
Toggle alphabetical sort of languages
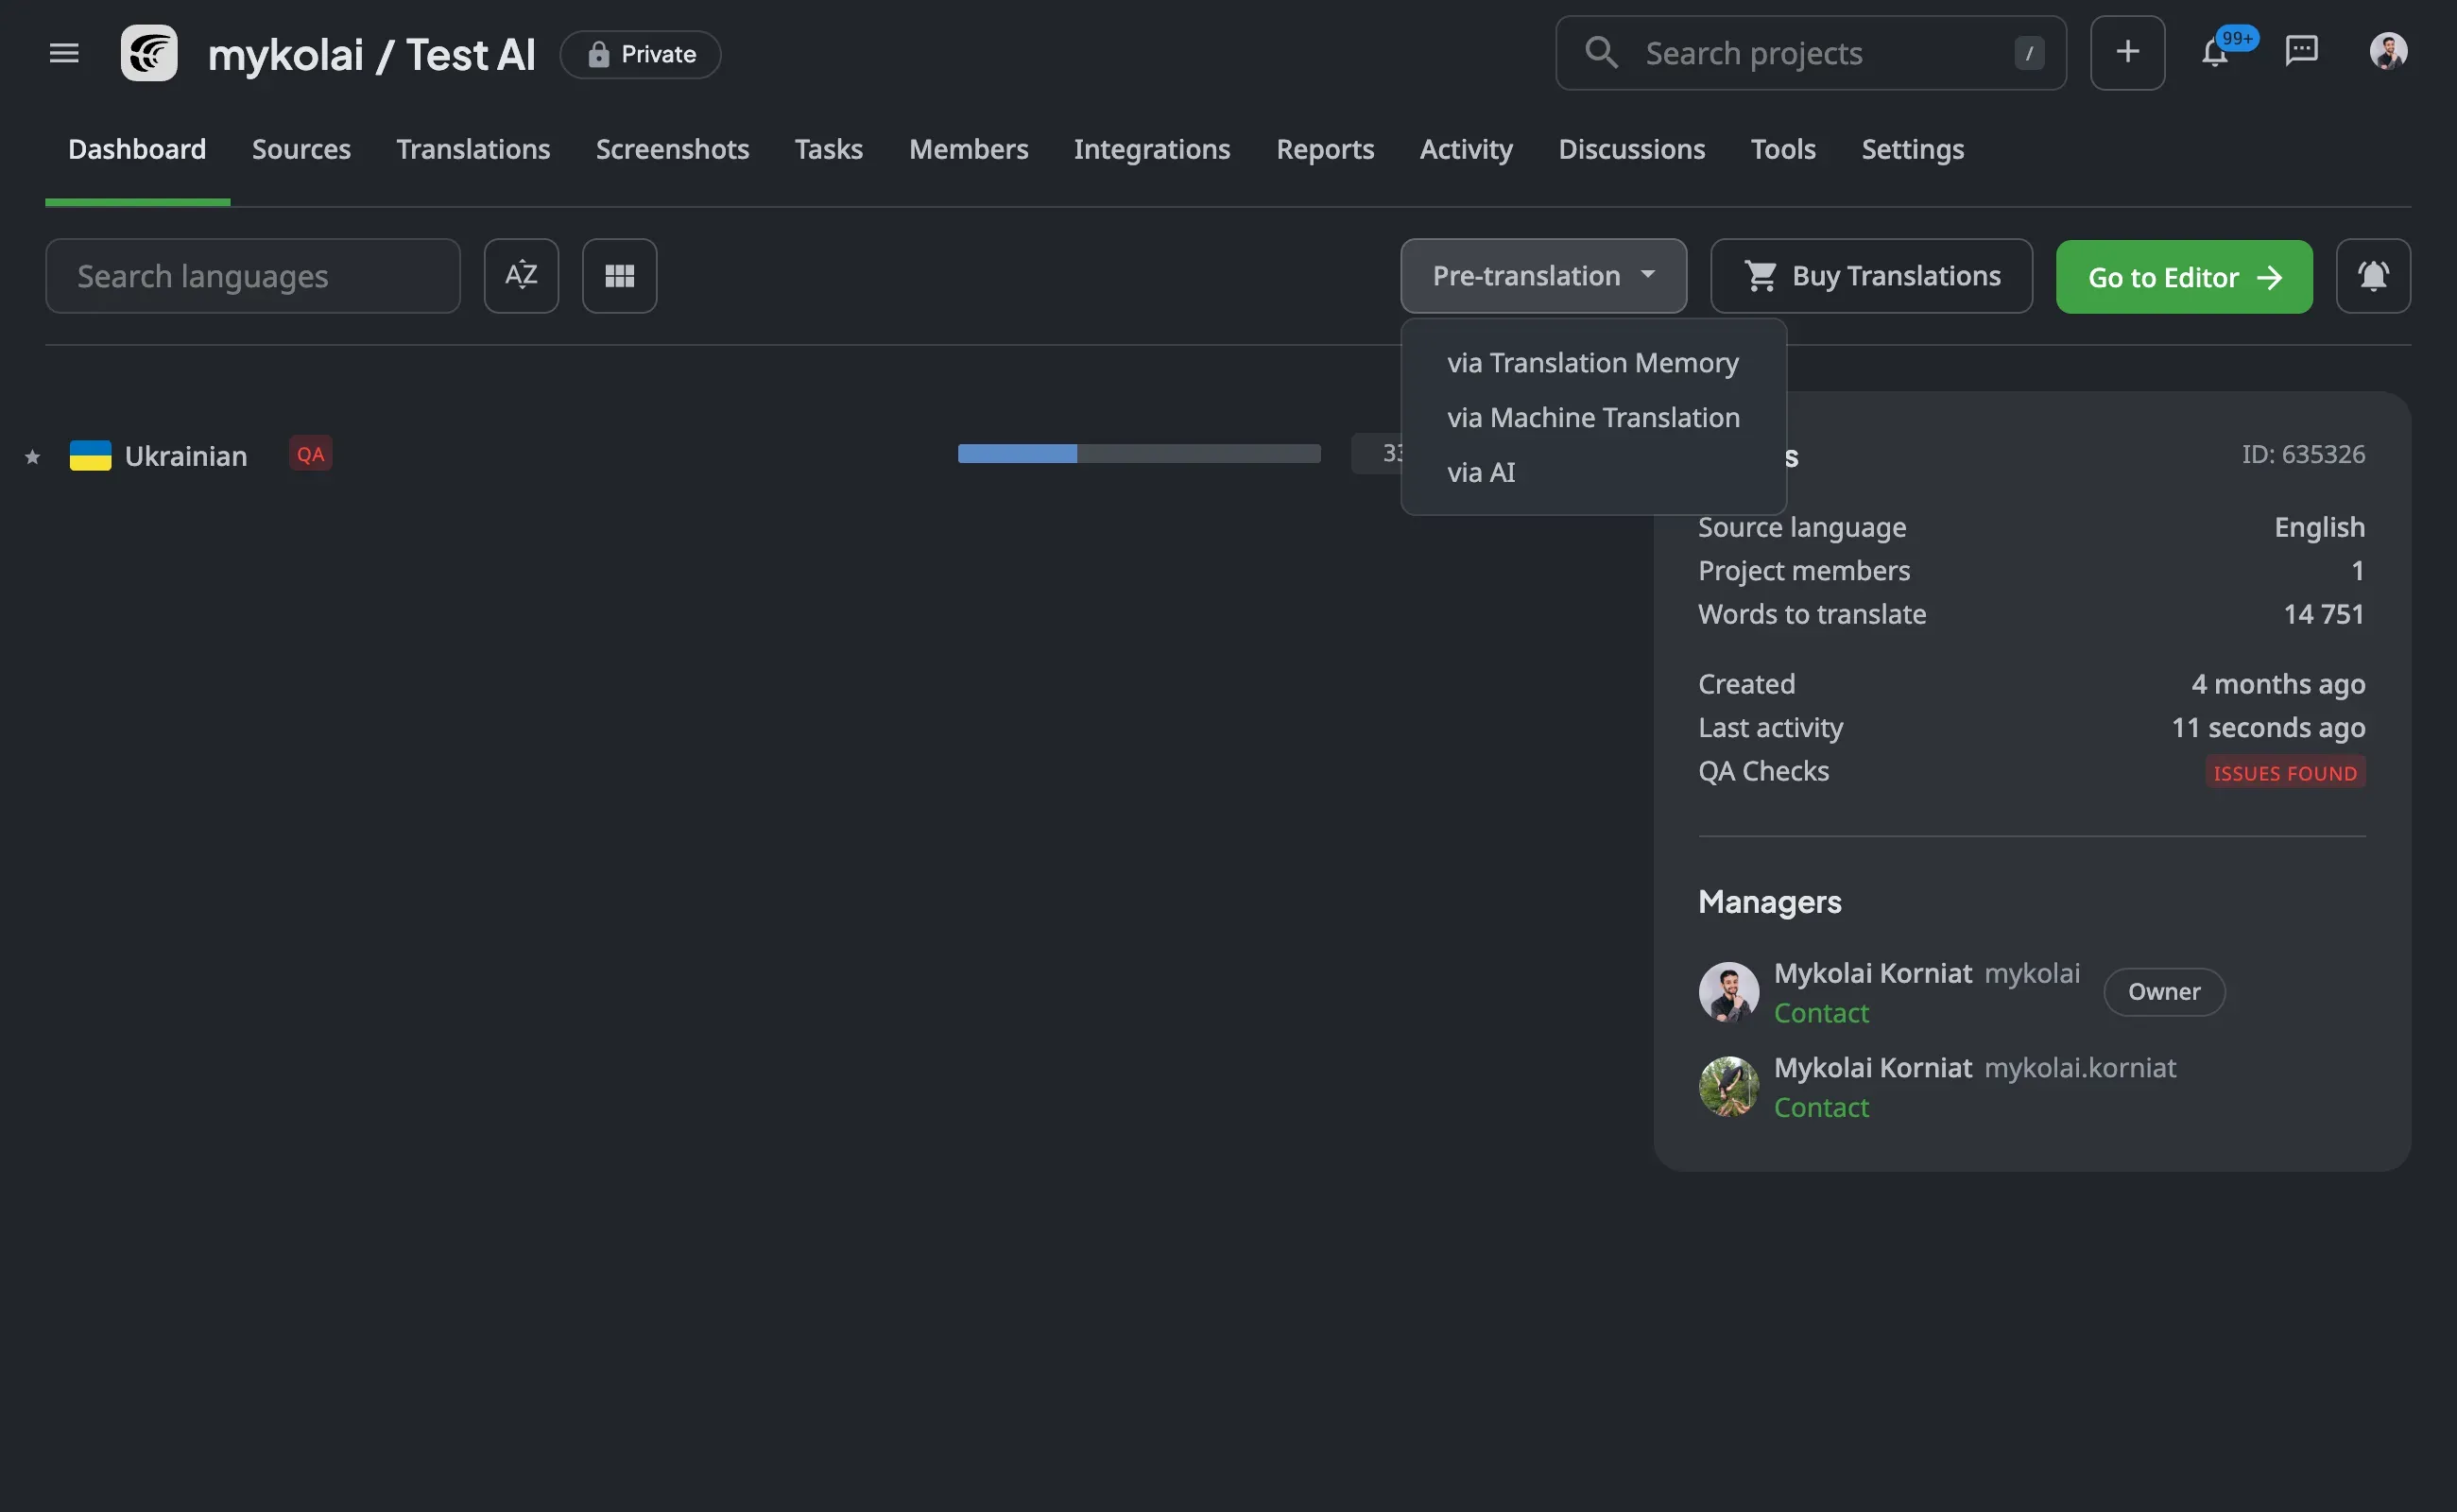pos(521,276)
